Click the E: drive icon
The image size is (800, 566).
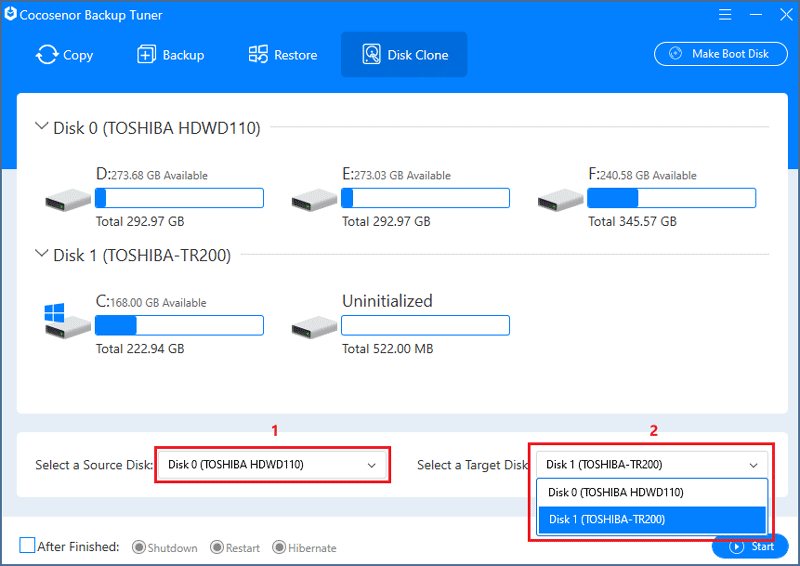click(314, 200)
